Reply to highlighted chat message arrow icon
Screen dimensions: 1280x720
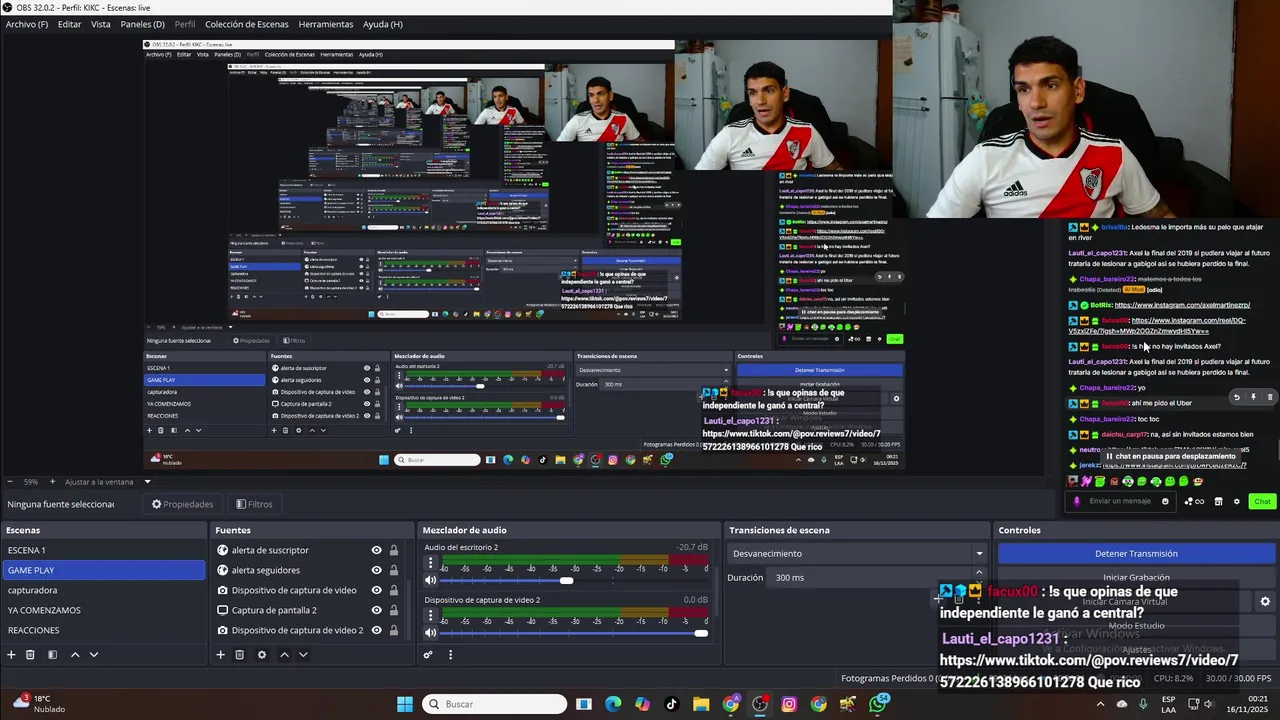[1236, 397]
